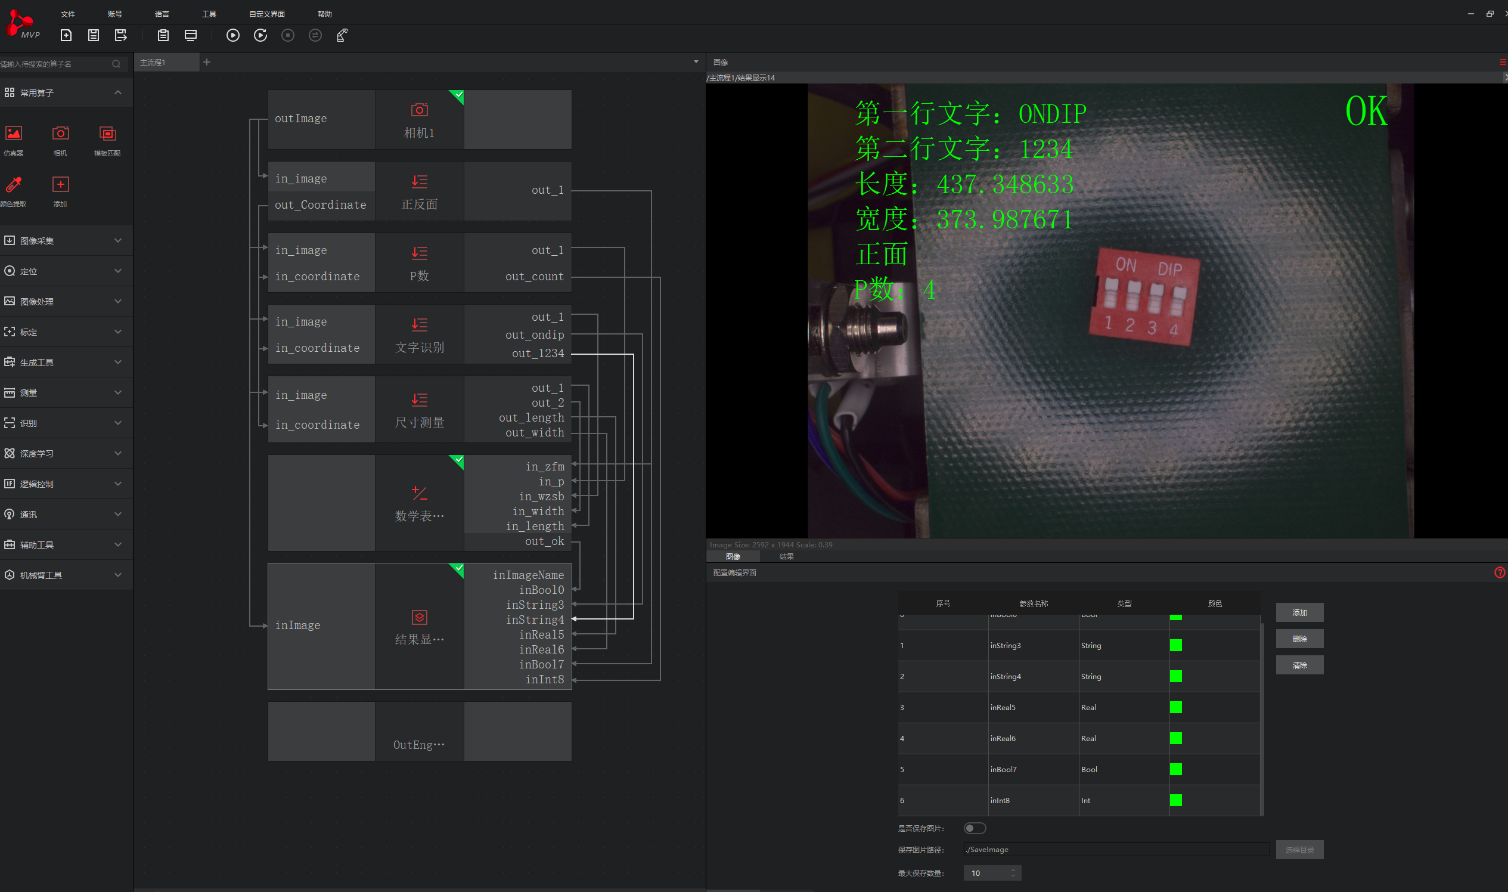The width and height of the screenshot is (1508, 892).
Task: Click the robot arm toolbar icon
Action: click(x=342, y=35)
